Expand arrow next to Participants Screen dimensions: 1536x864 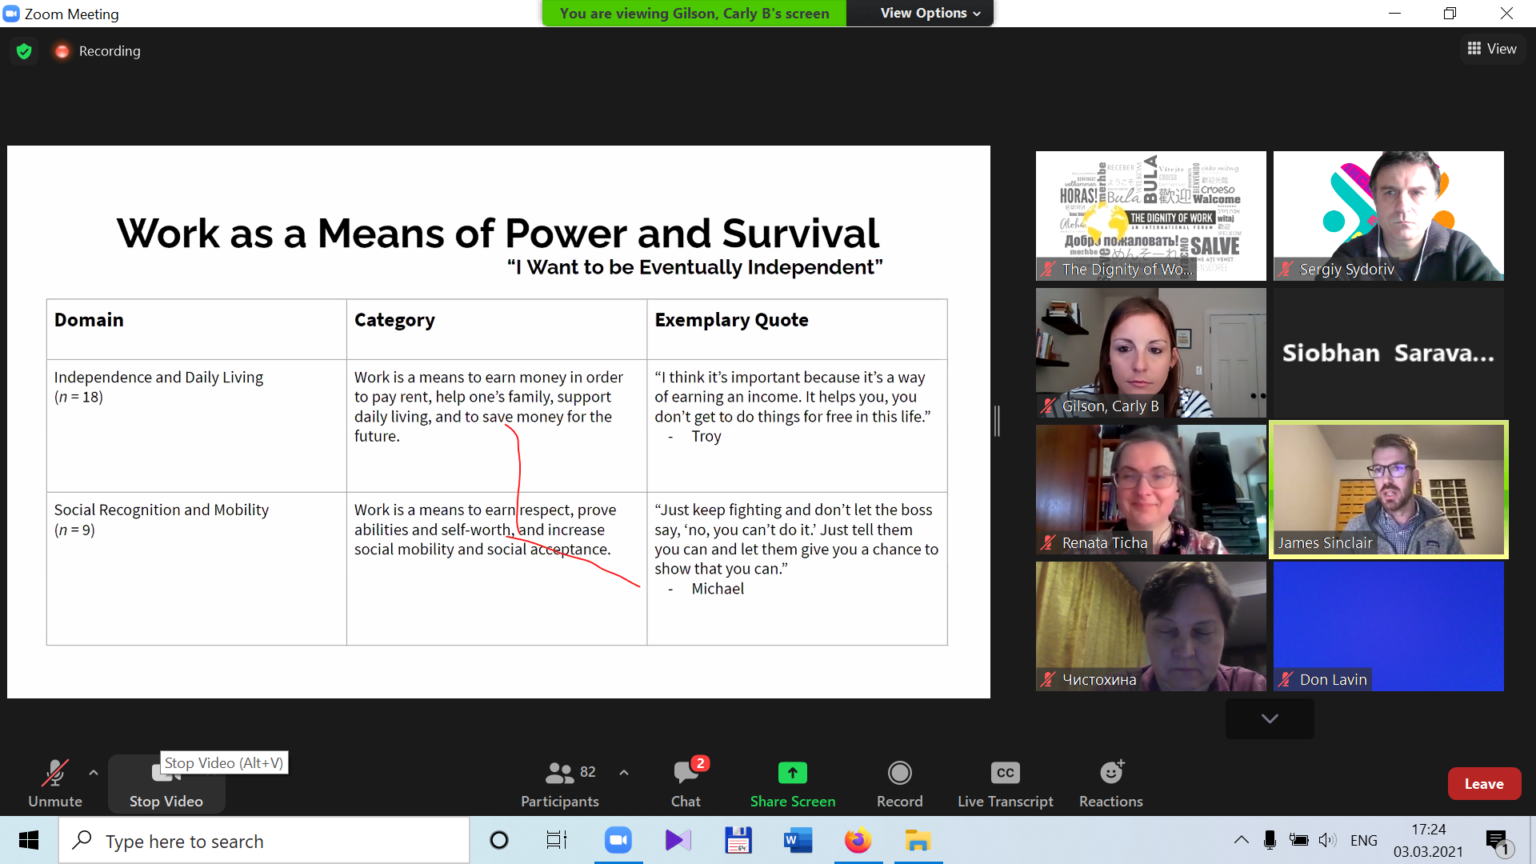[624, 773]
